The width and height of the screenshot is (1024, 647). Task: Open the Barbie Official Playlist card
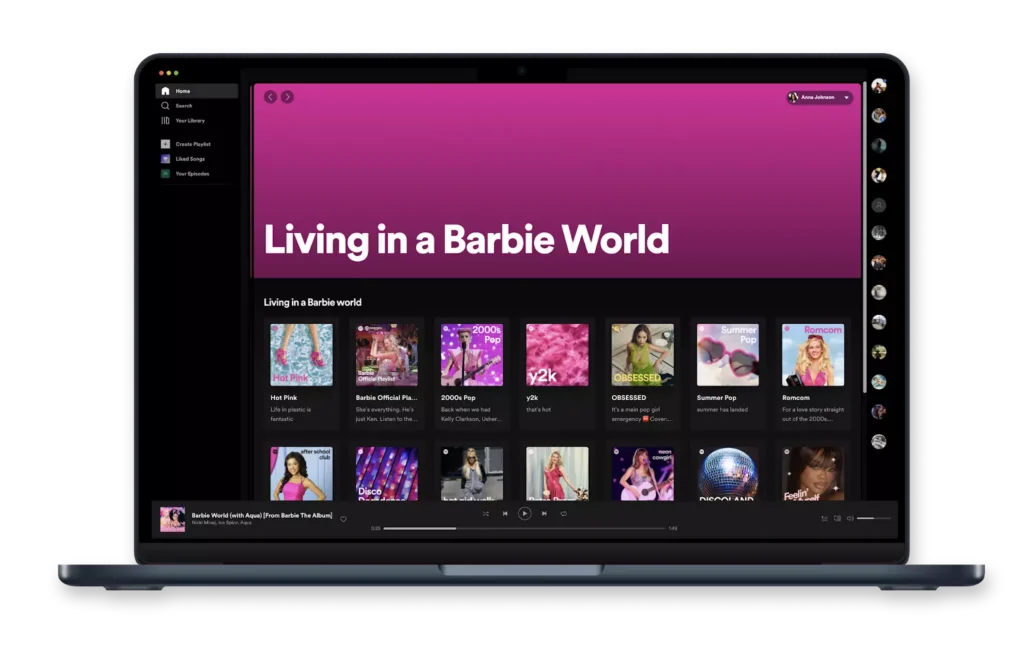click(386, 352)
